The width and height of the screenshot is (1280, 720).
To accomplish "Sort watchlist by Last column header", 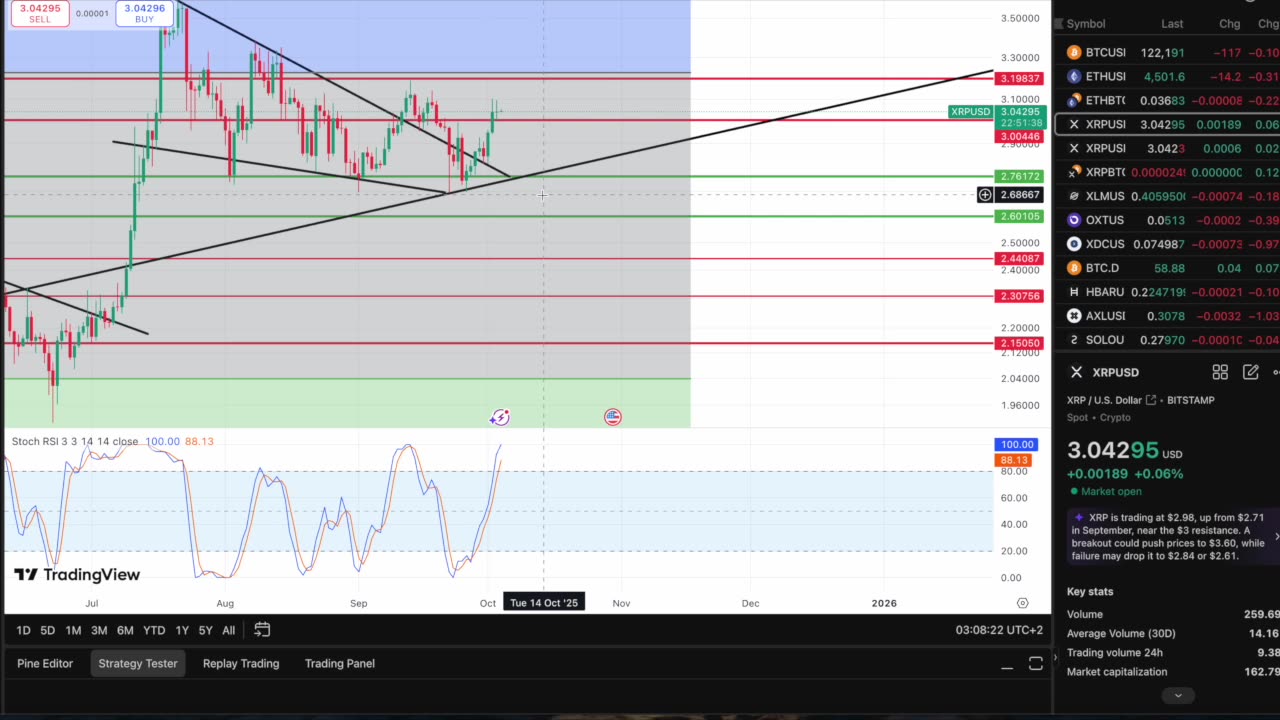I will [x=1172, y=24].
